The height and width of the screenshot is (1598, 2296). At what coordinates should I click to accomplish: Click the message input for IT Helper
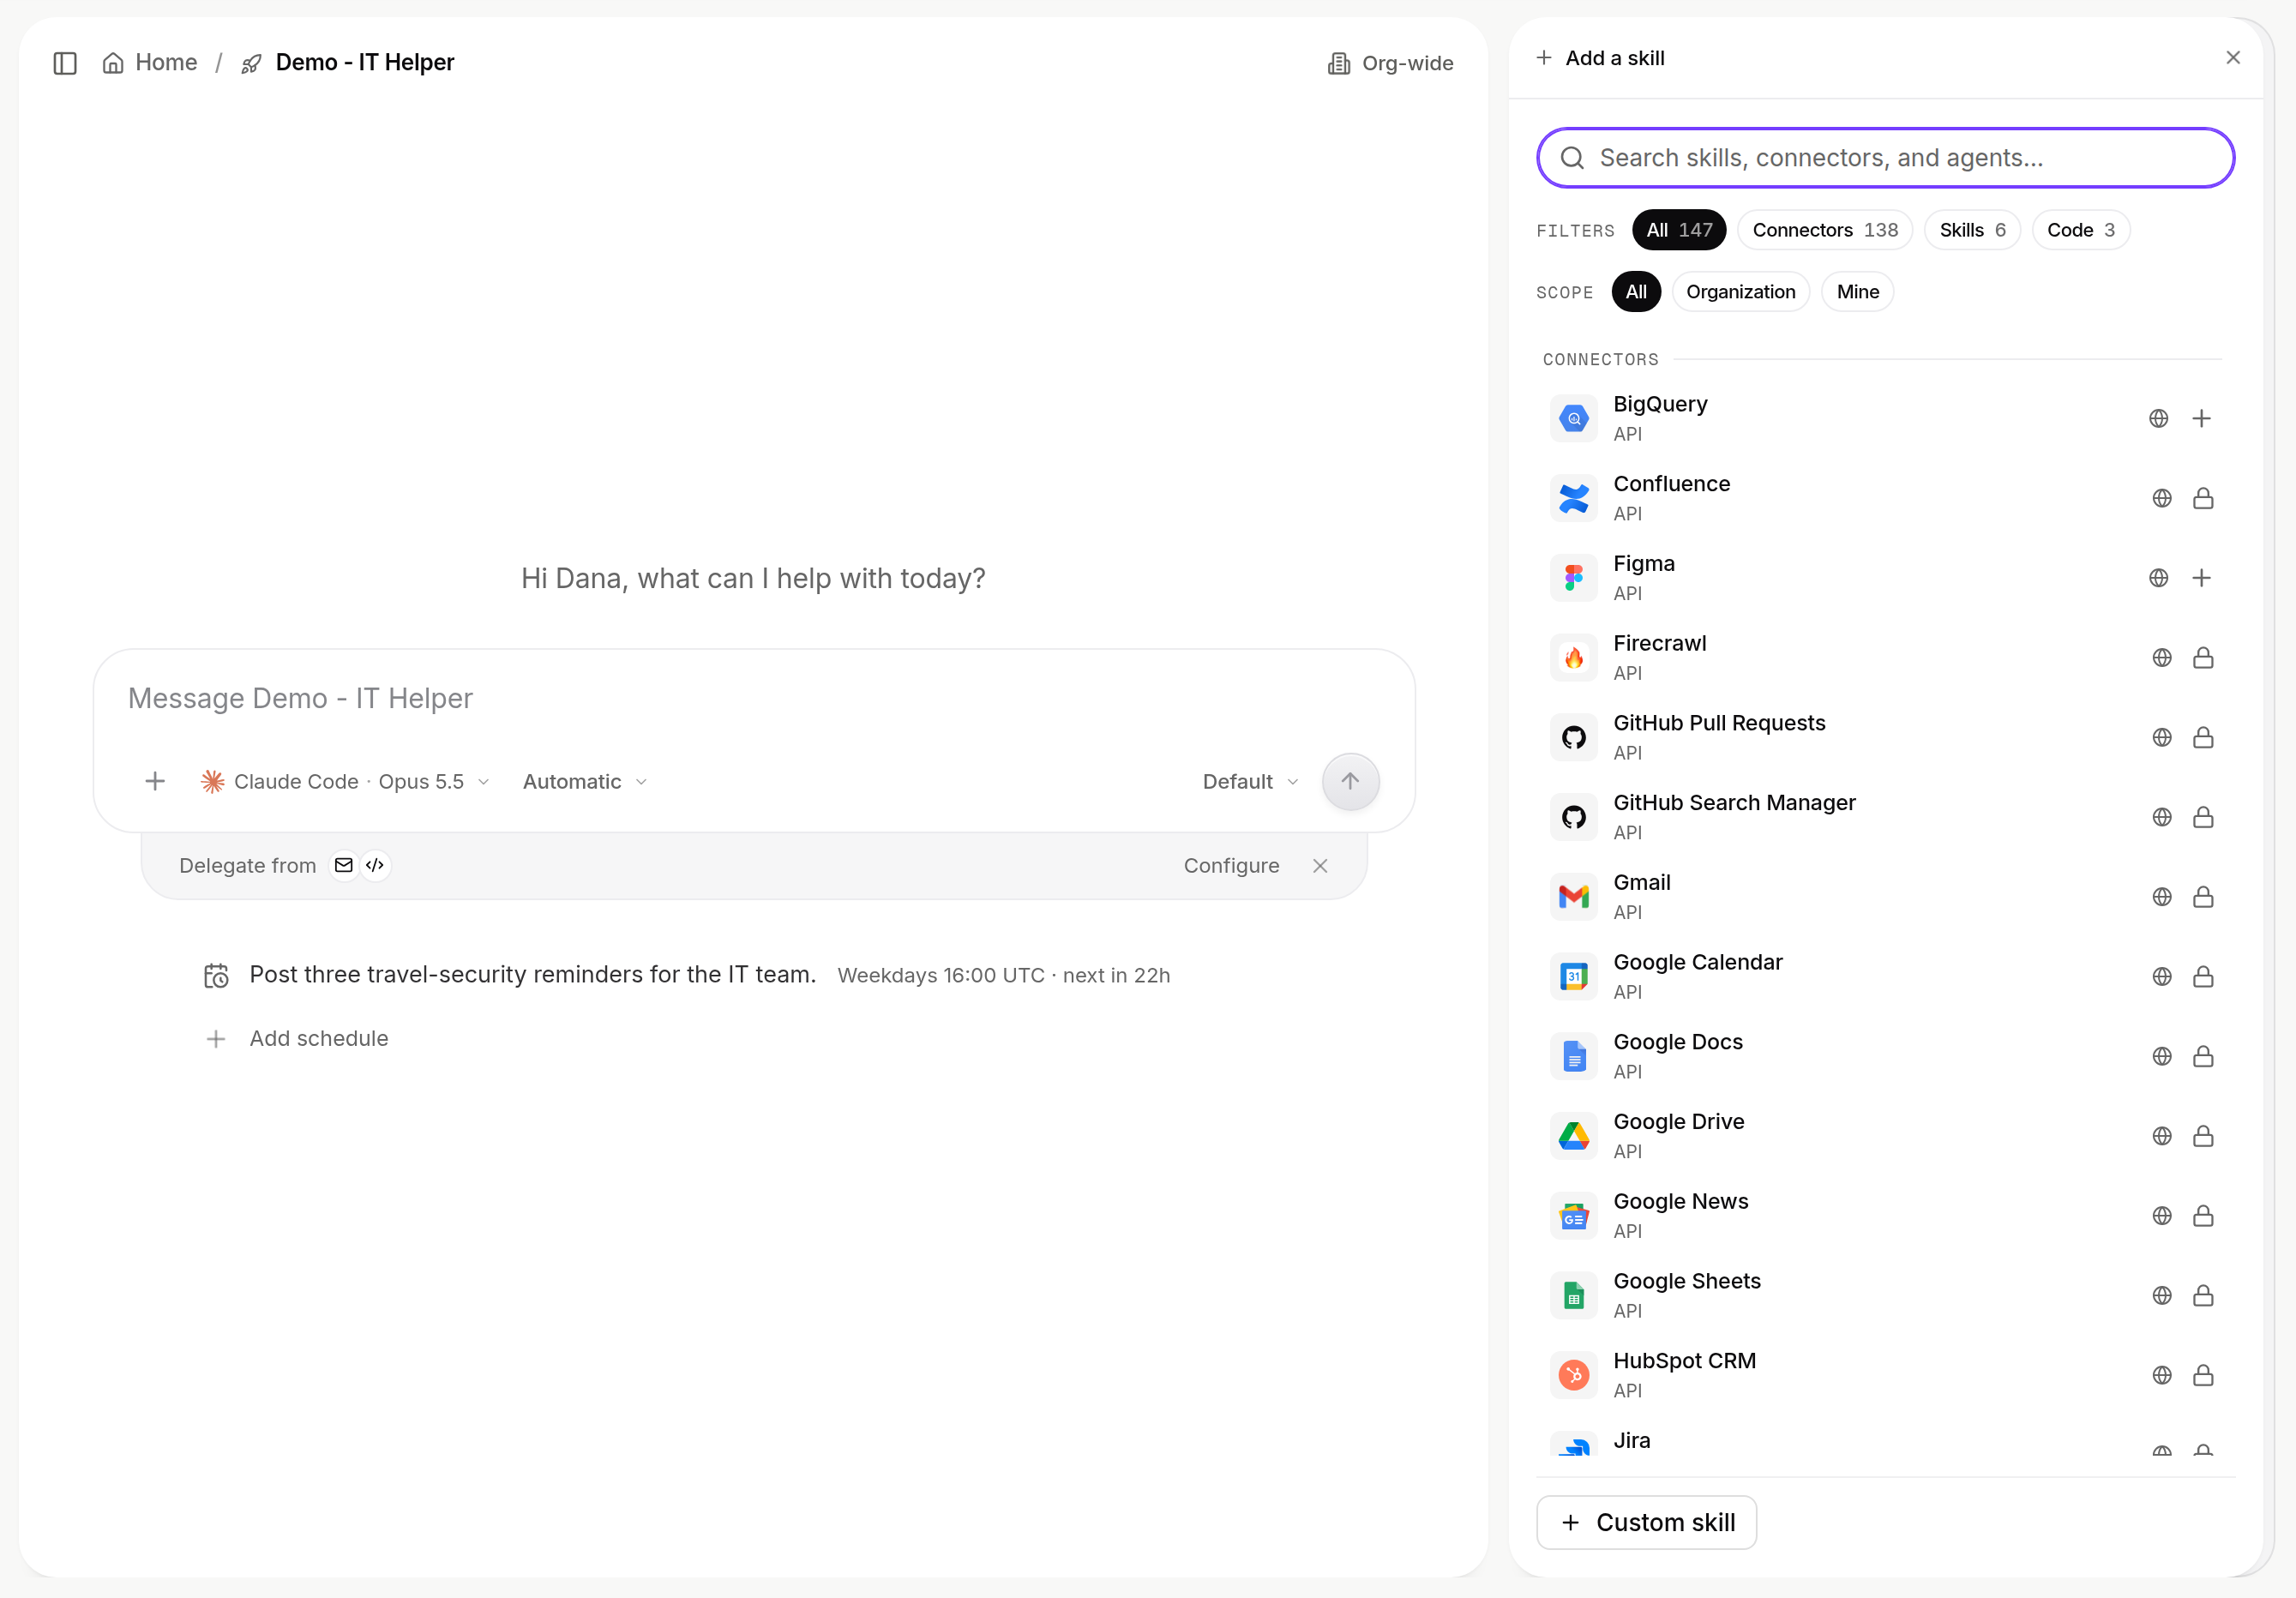coord(754,699)
